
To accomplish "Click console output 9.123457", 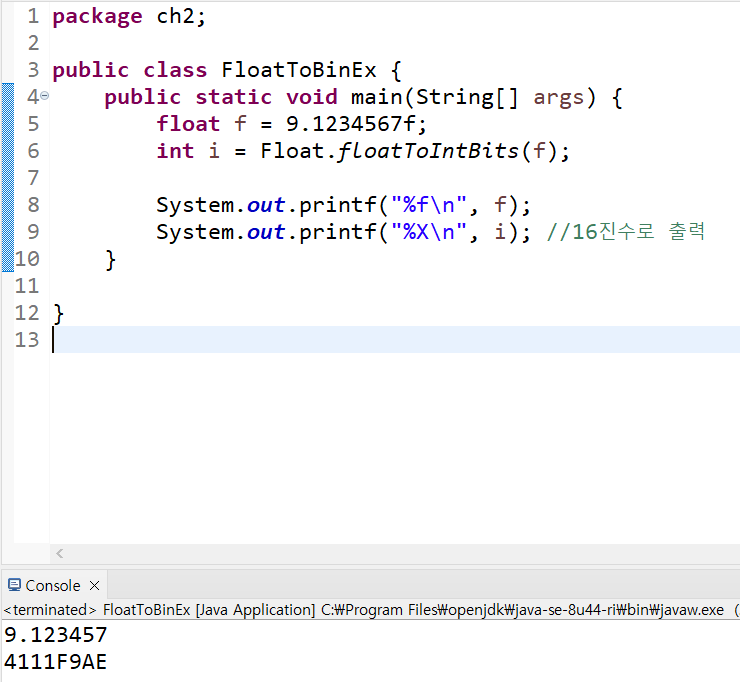I will coord(56,635).
